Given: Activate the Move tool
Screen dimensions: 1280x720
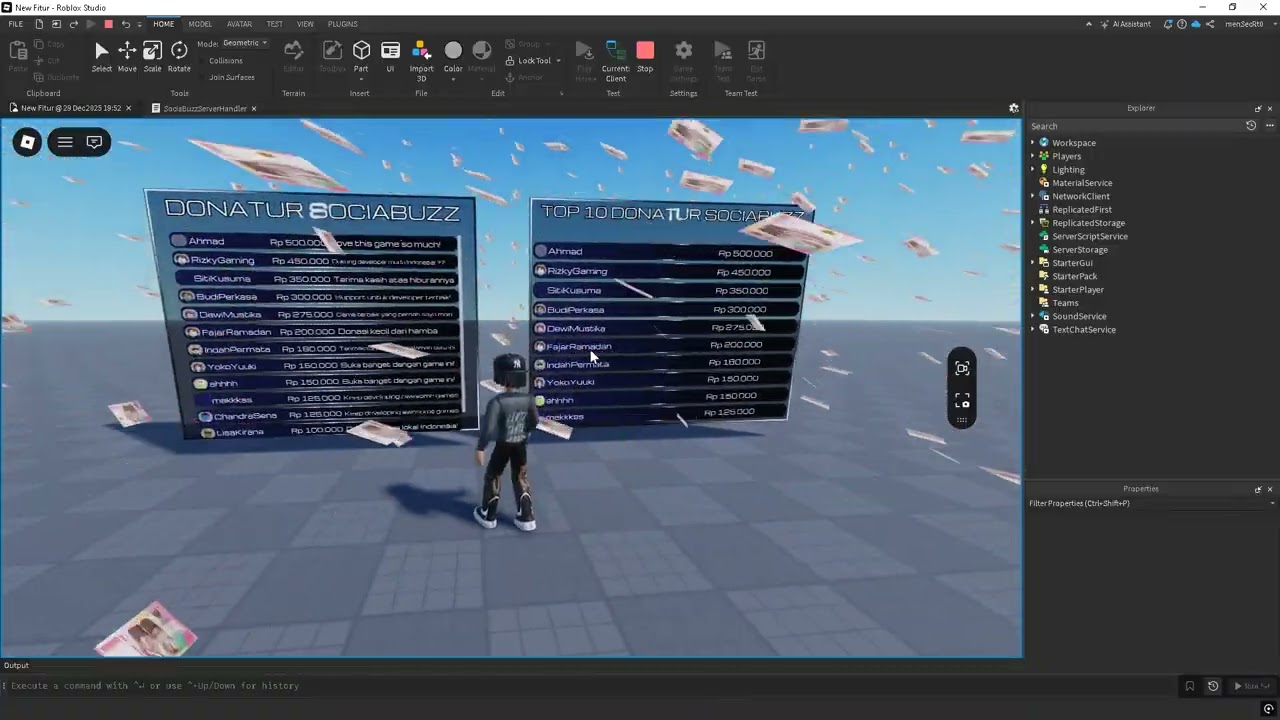Looking at the screenshot, I should pos(127,56).
